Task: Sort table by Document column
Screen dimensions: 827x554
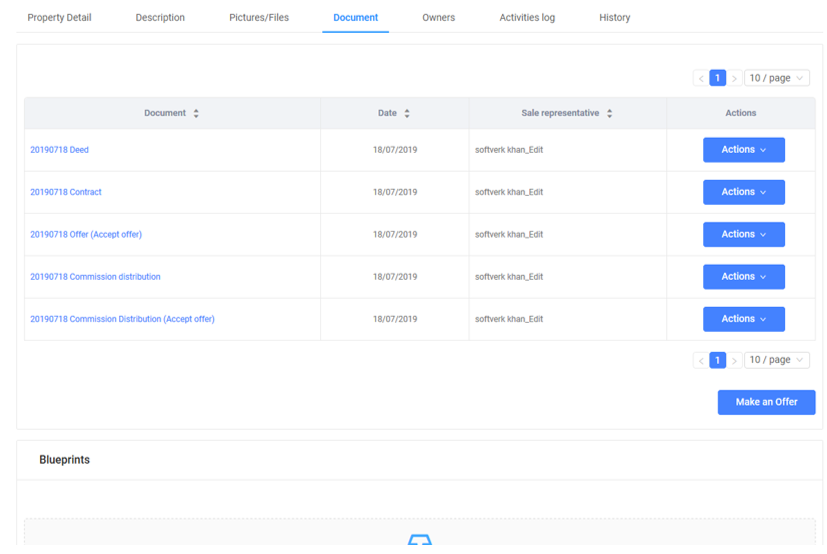Action: click(x=196, y=114)
